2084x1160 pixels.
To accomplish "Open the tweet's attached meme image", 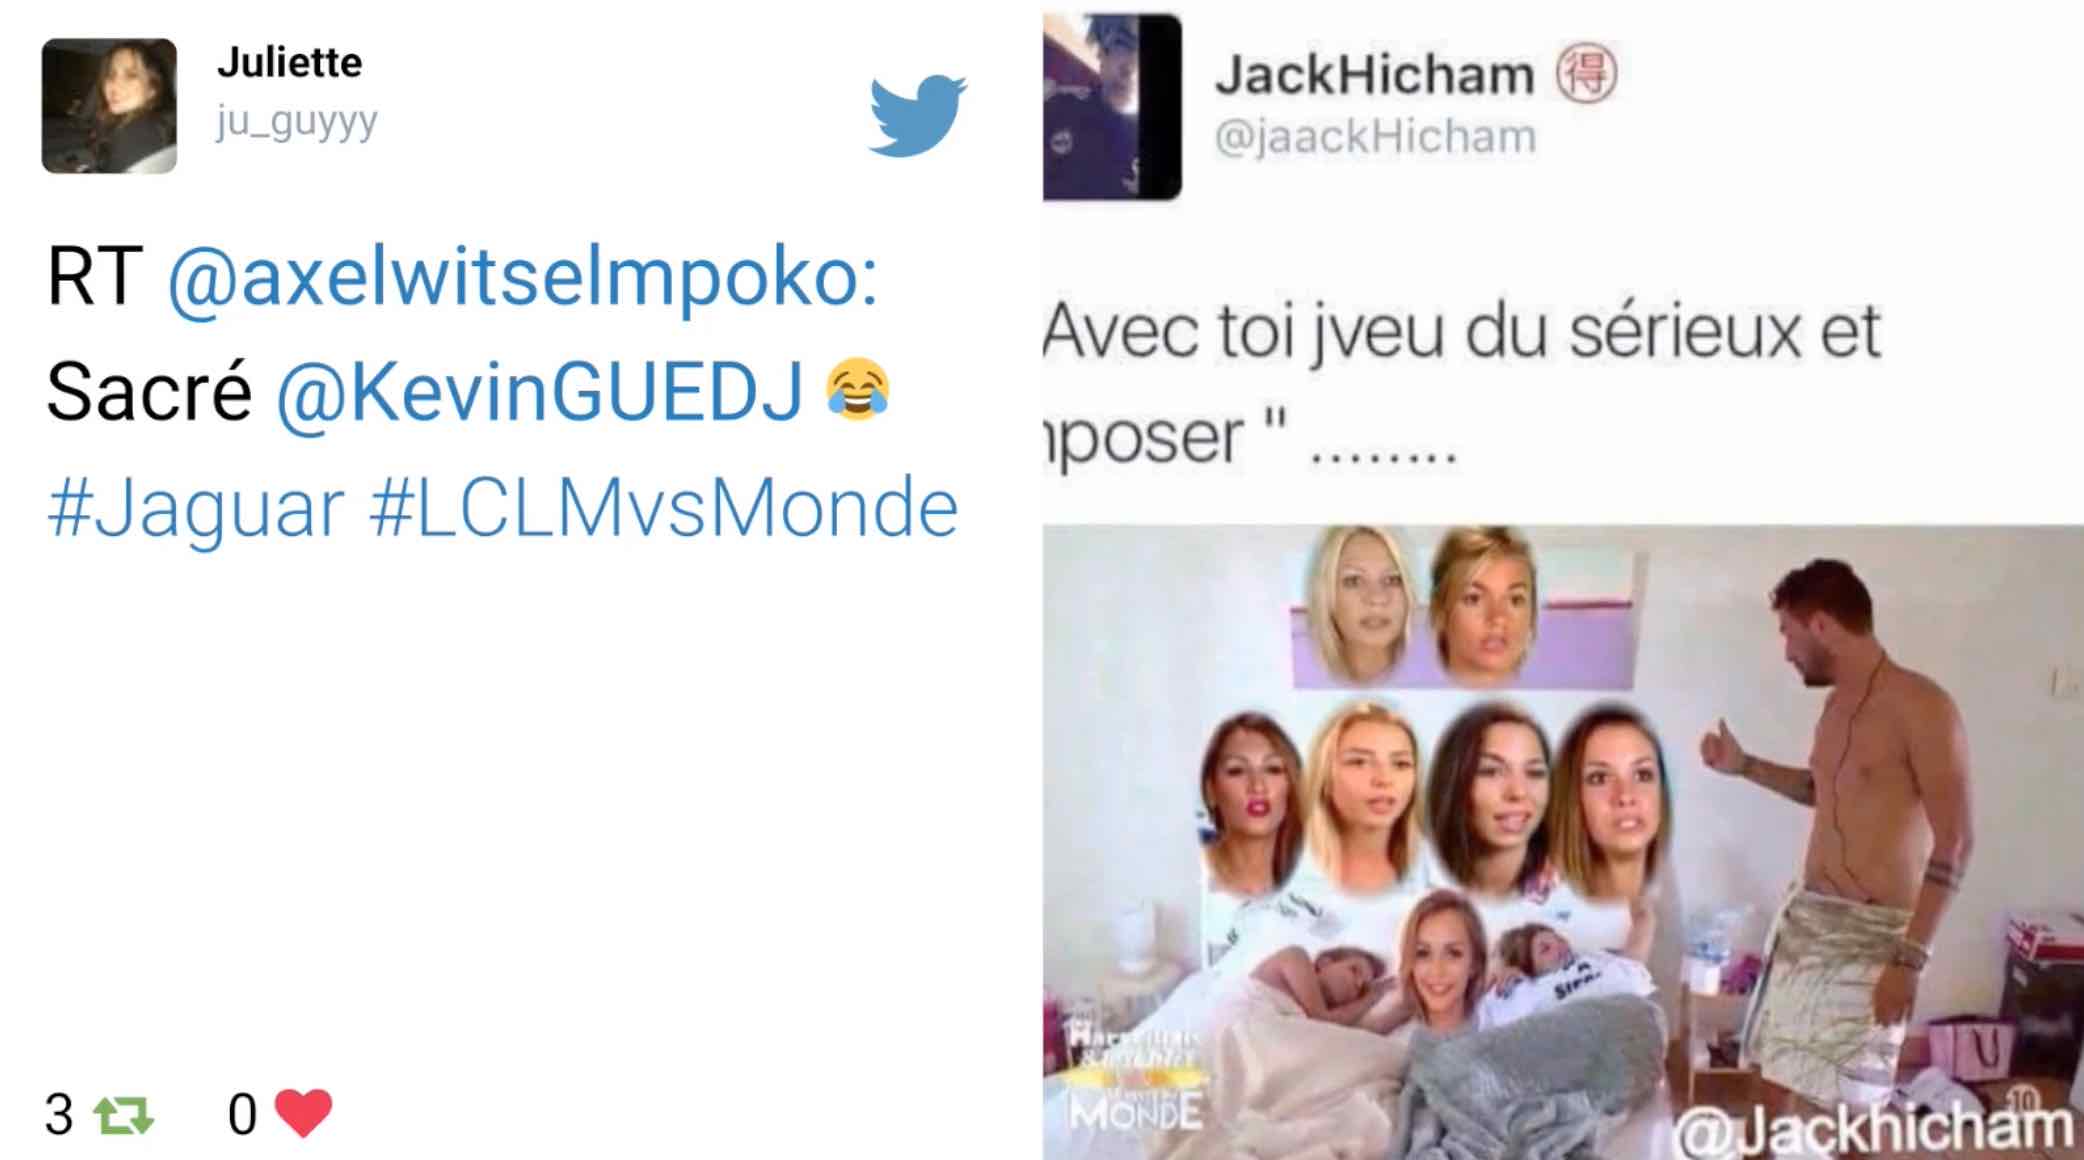I will click(1563, 842).
